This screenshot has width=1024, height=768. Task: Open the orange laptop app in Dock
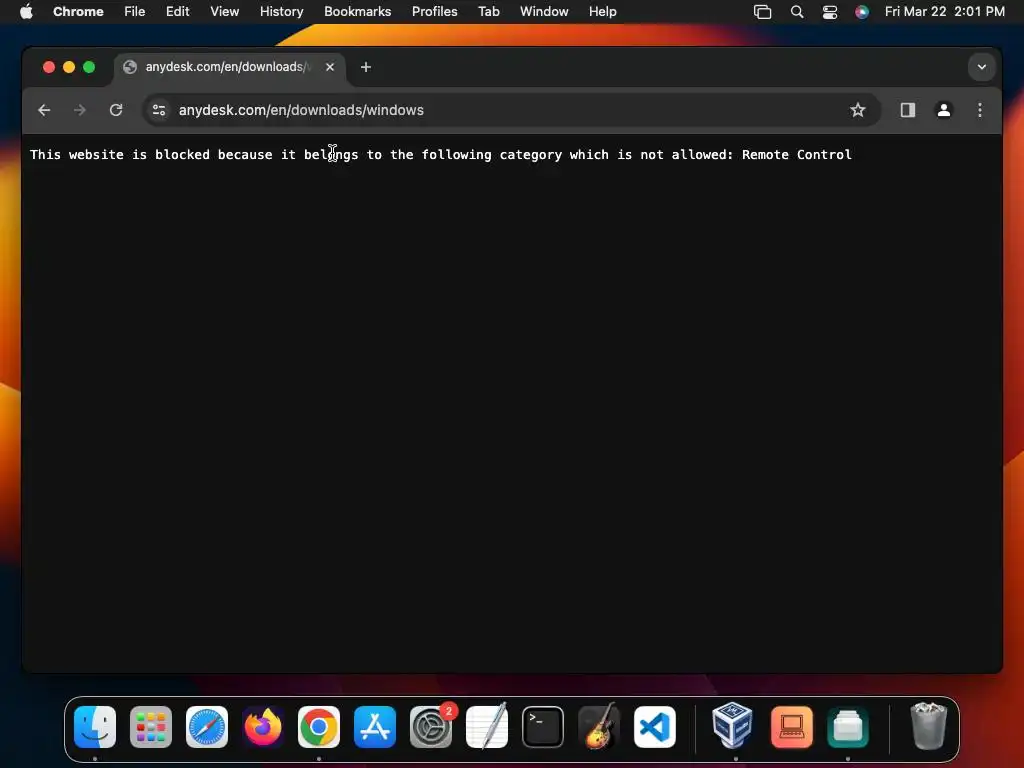click(x=792, y=727)
